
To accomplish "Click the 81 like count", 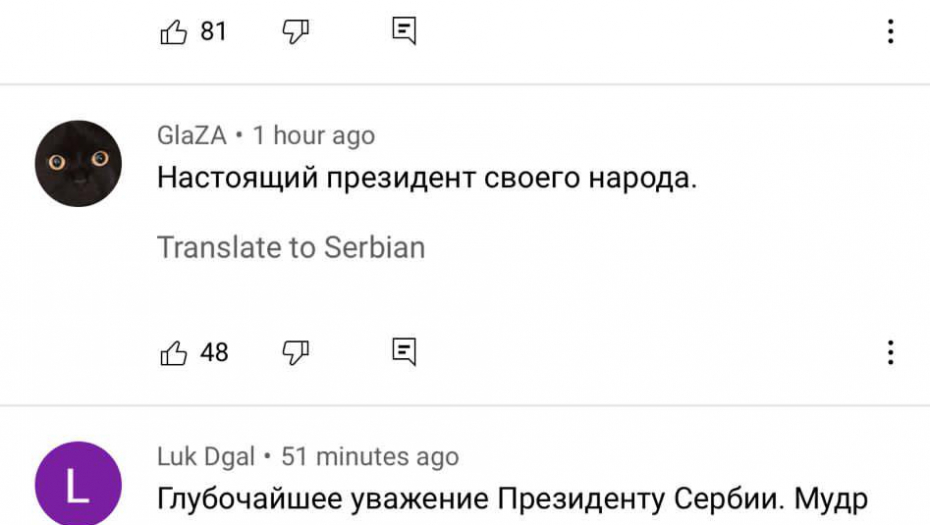I will point(214,32).
